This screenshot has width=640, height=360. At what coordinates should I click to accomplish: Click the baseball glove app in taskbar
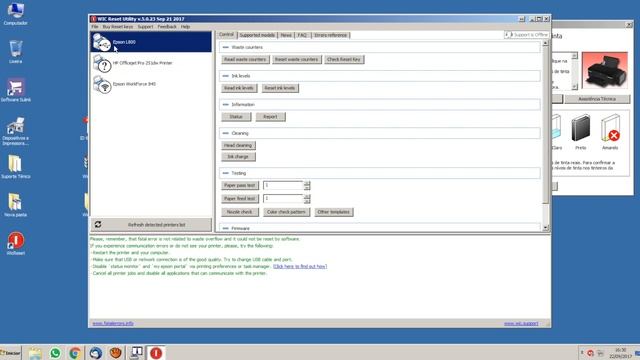coord(116,353)
